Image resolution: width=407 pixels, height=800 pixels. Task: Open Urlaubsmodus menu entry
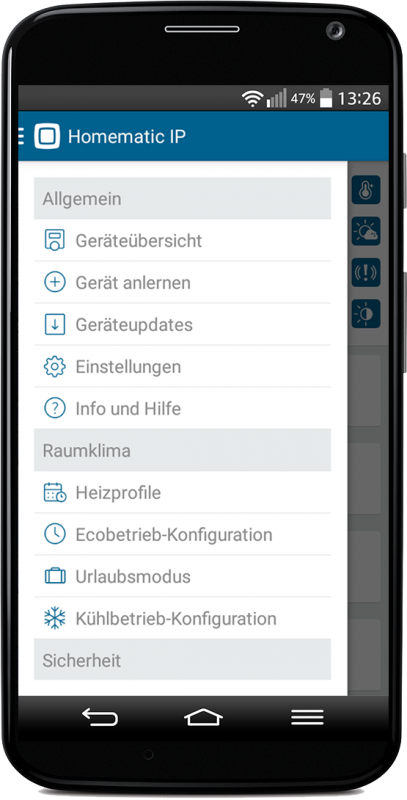point(183,577)
